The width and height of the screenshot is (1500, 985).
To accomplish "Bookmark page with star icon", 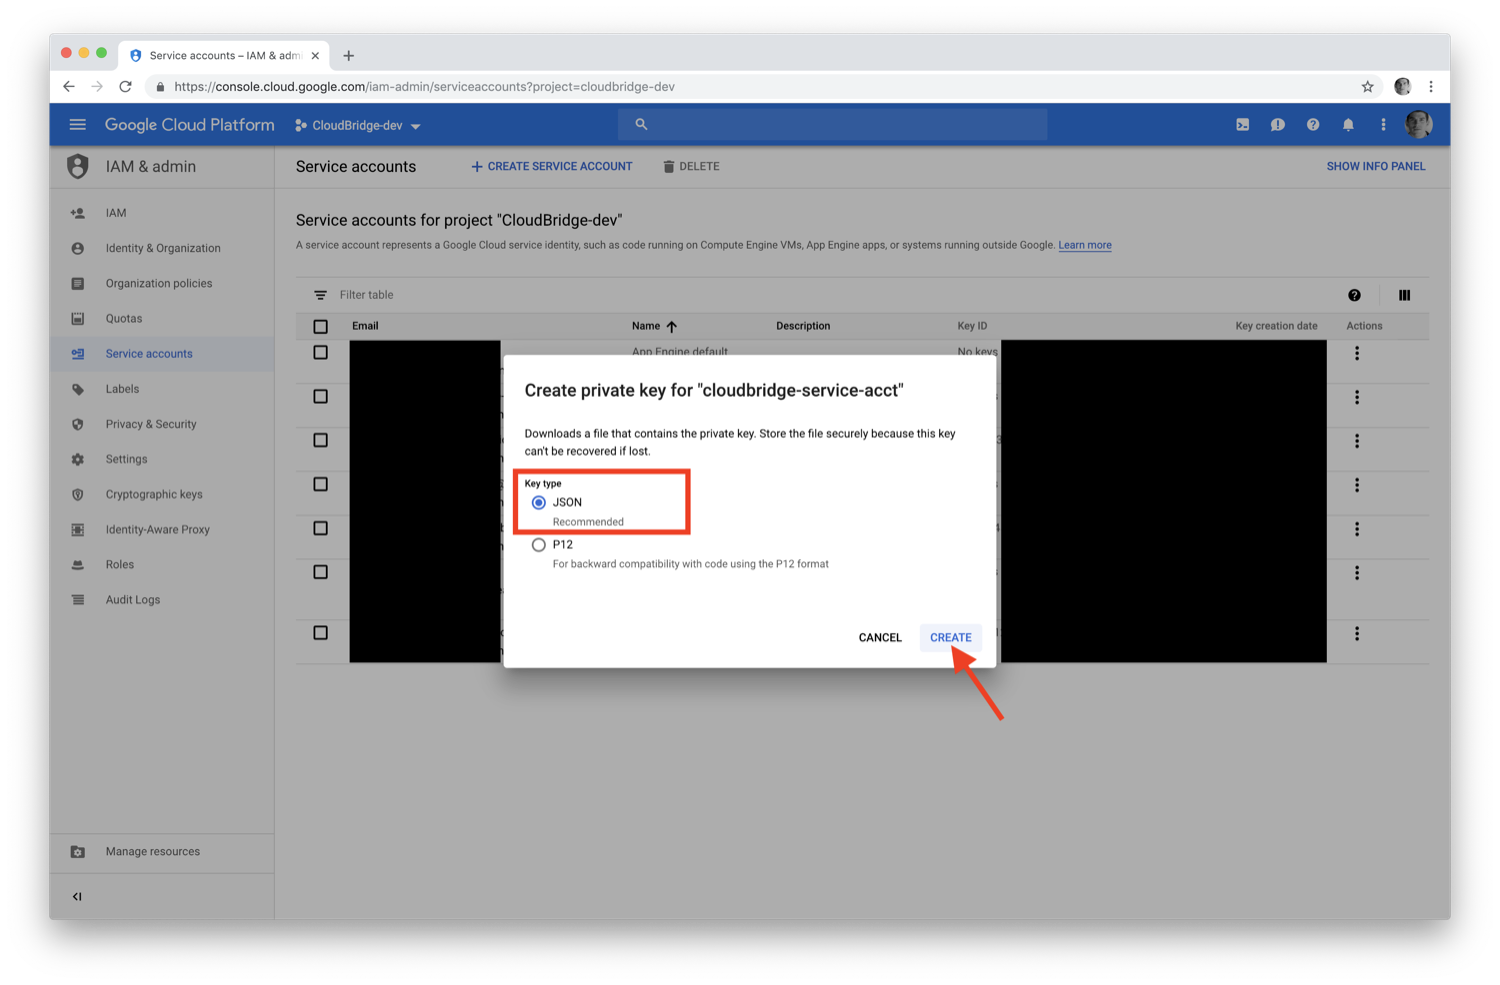I will tap(1367, 87).
